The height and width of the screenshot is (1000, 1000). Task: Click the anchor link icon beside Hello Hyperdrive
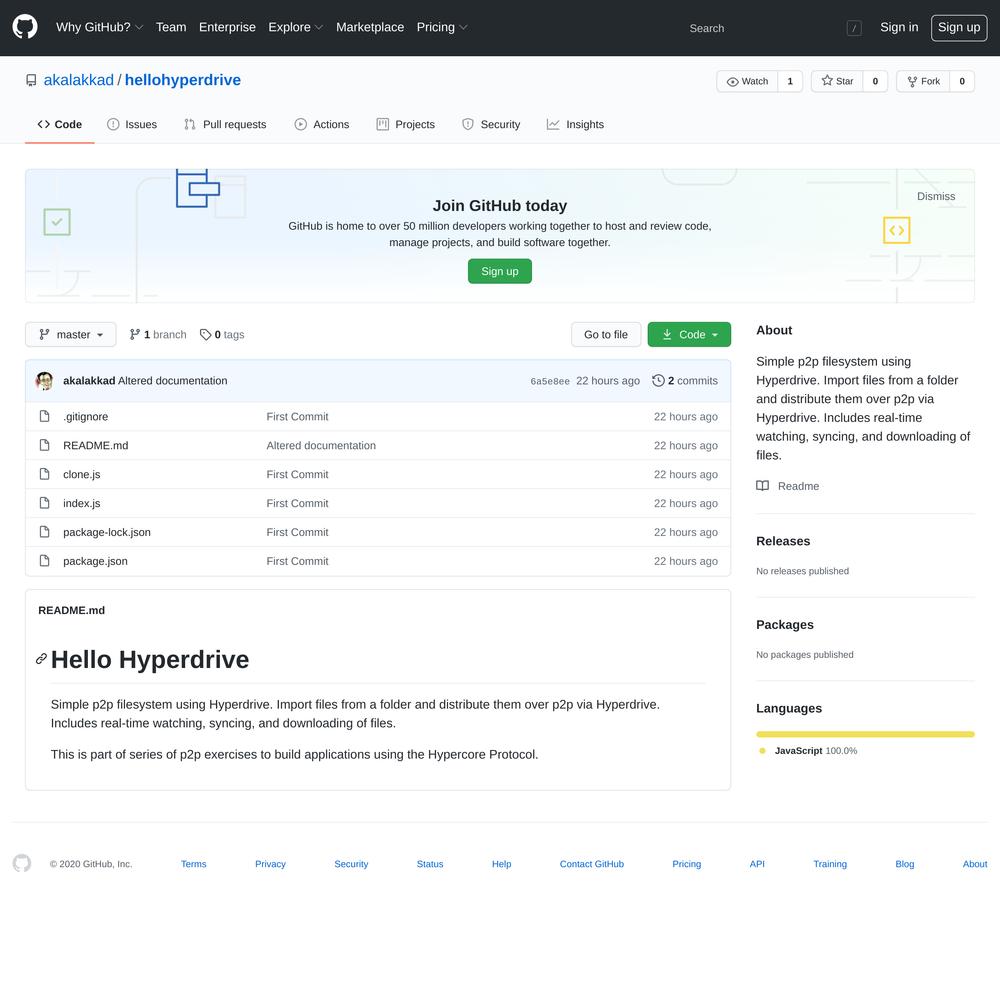pos(41,659)
